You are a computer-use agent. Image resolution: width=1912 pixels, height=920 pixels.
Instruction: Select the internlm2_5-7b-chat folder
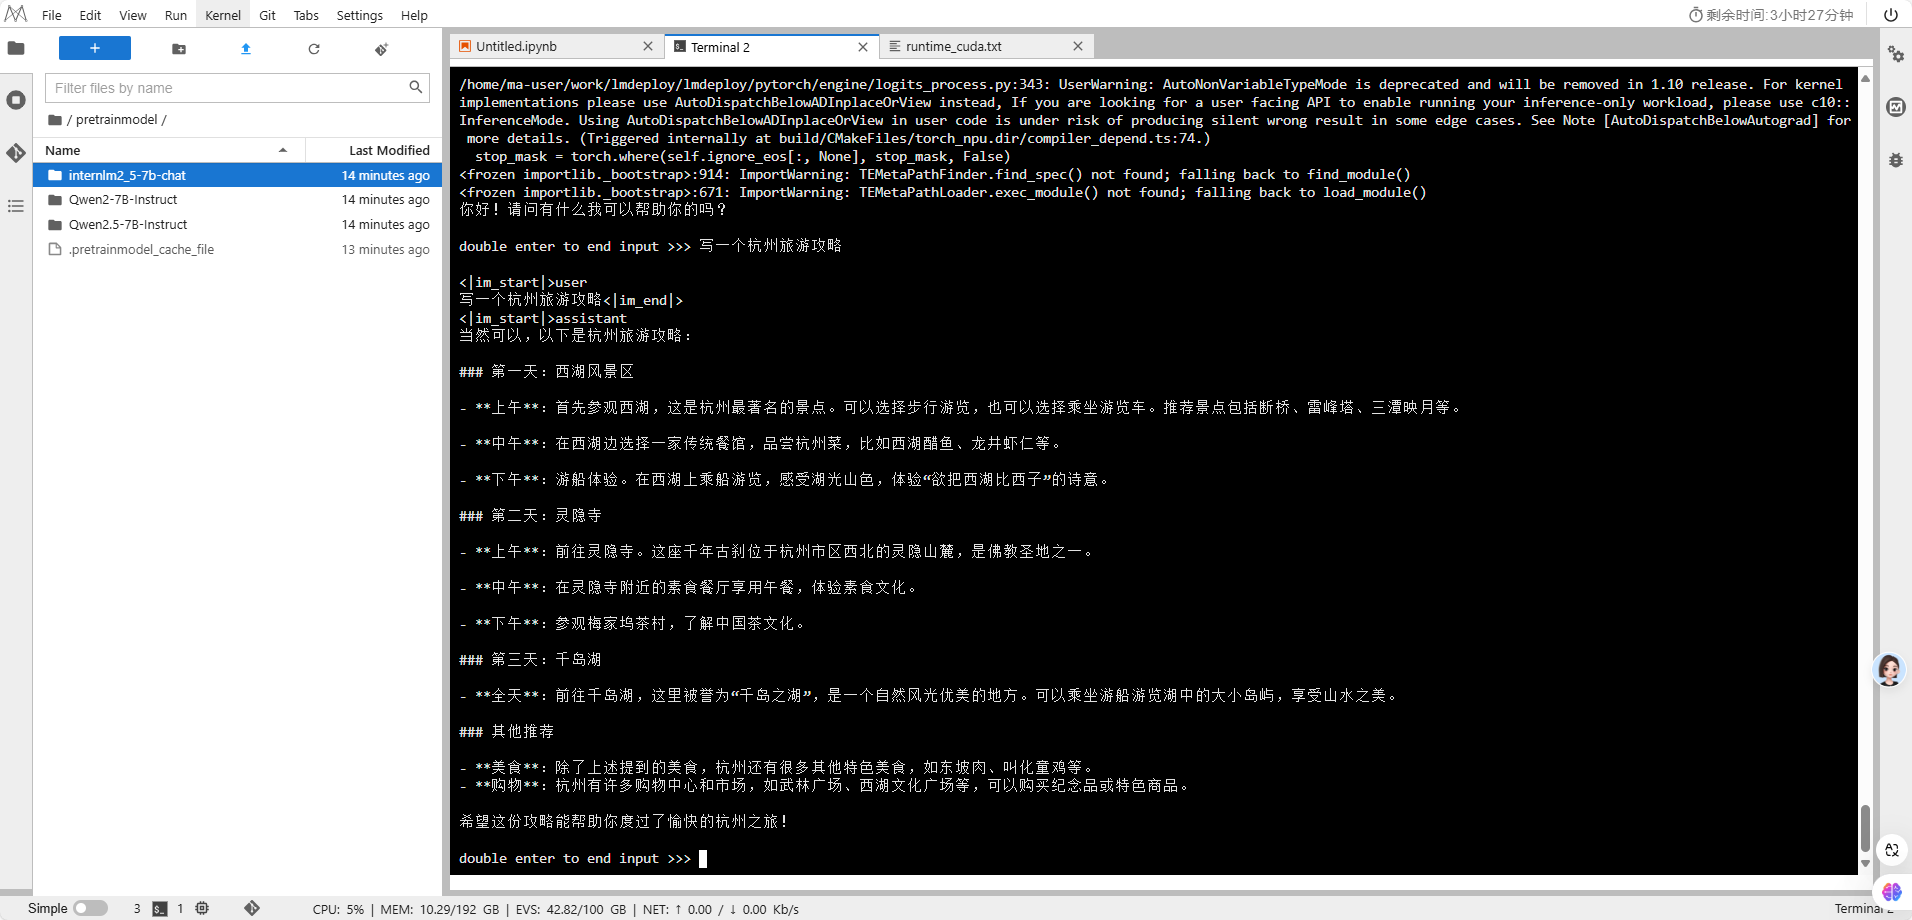point(238,175)
